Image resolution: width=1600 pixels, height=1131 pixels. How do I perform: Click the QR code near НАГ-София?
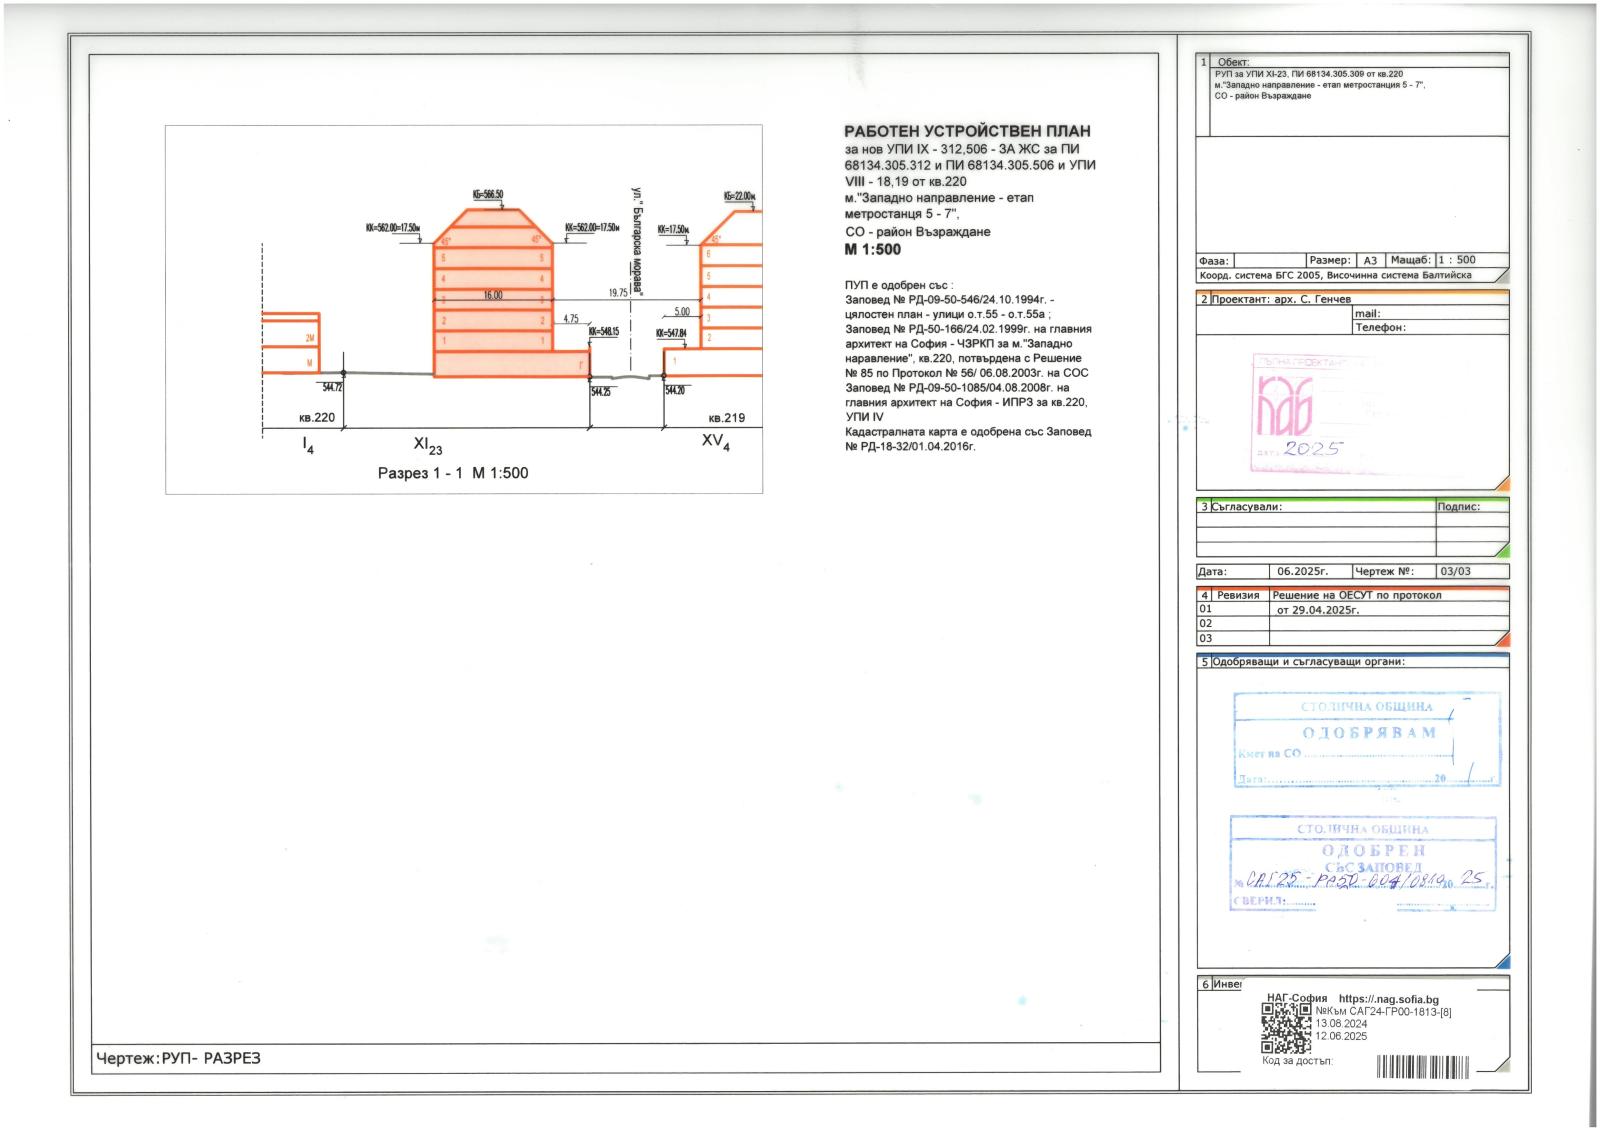click(x=1286, y=1028)
